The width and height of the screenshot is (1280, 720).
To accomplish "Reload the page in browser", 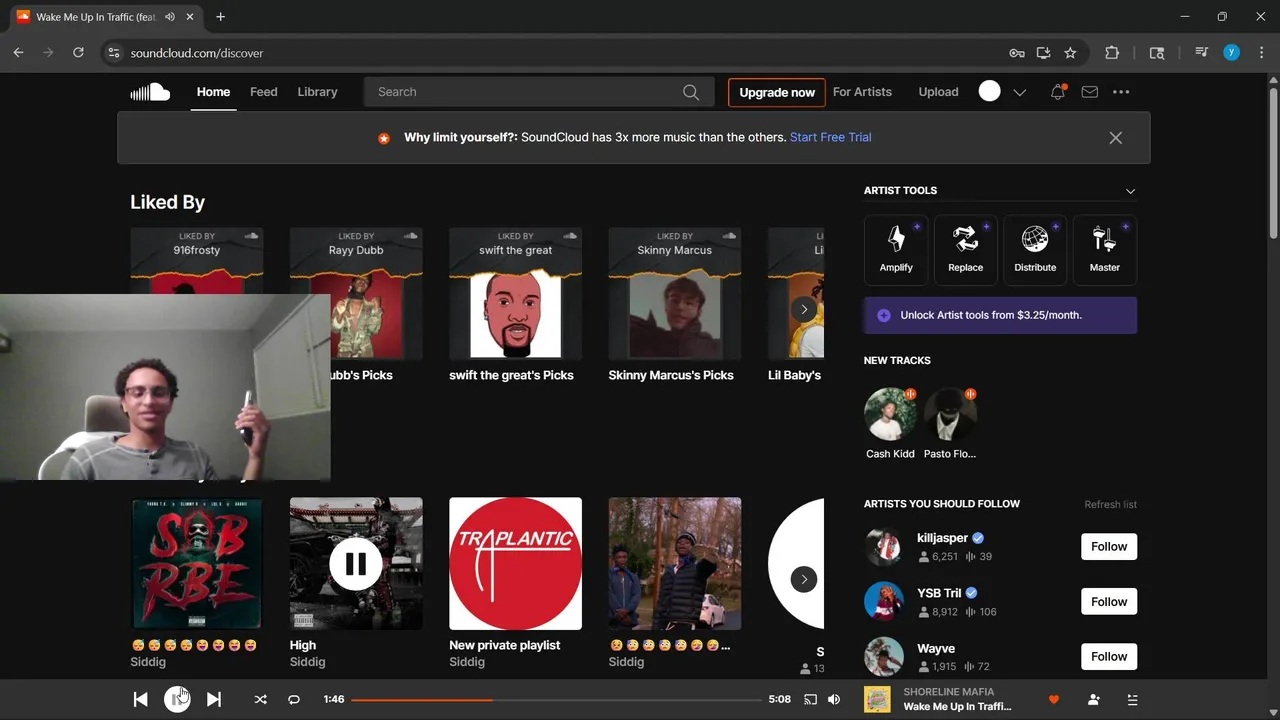I will pyautogui.click(x=78, y=53).
